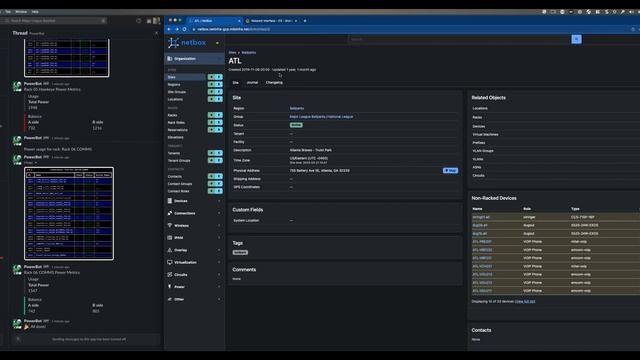The width and height of the screenshot is (640, 360).
Task: Click the NetBox logo in sidebar
Action: (187, 42)
